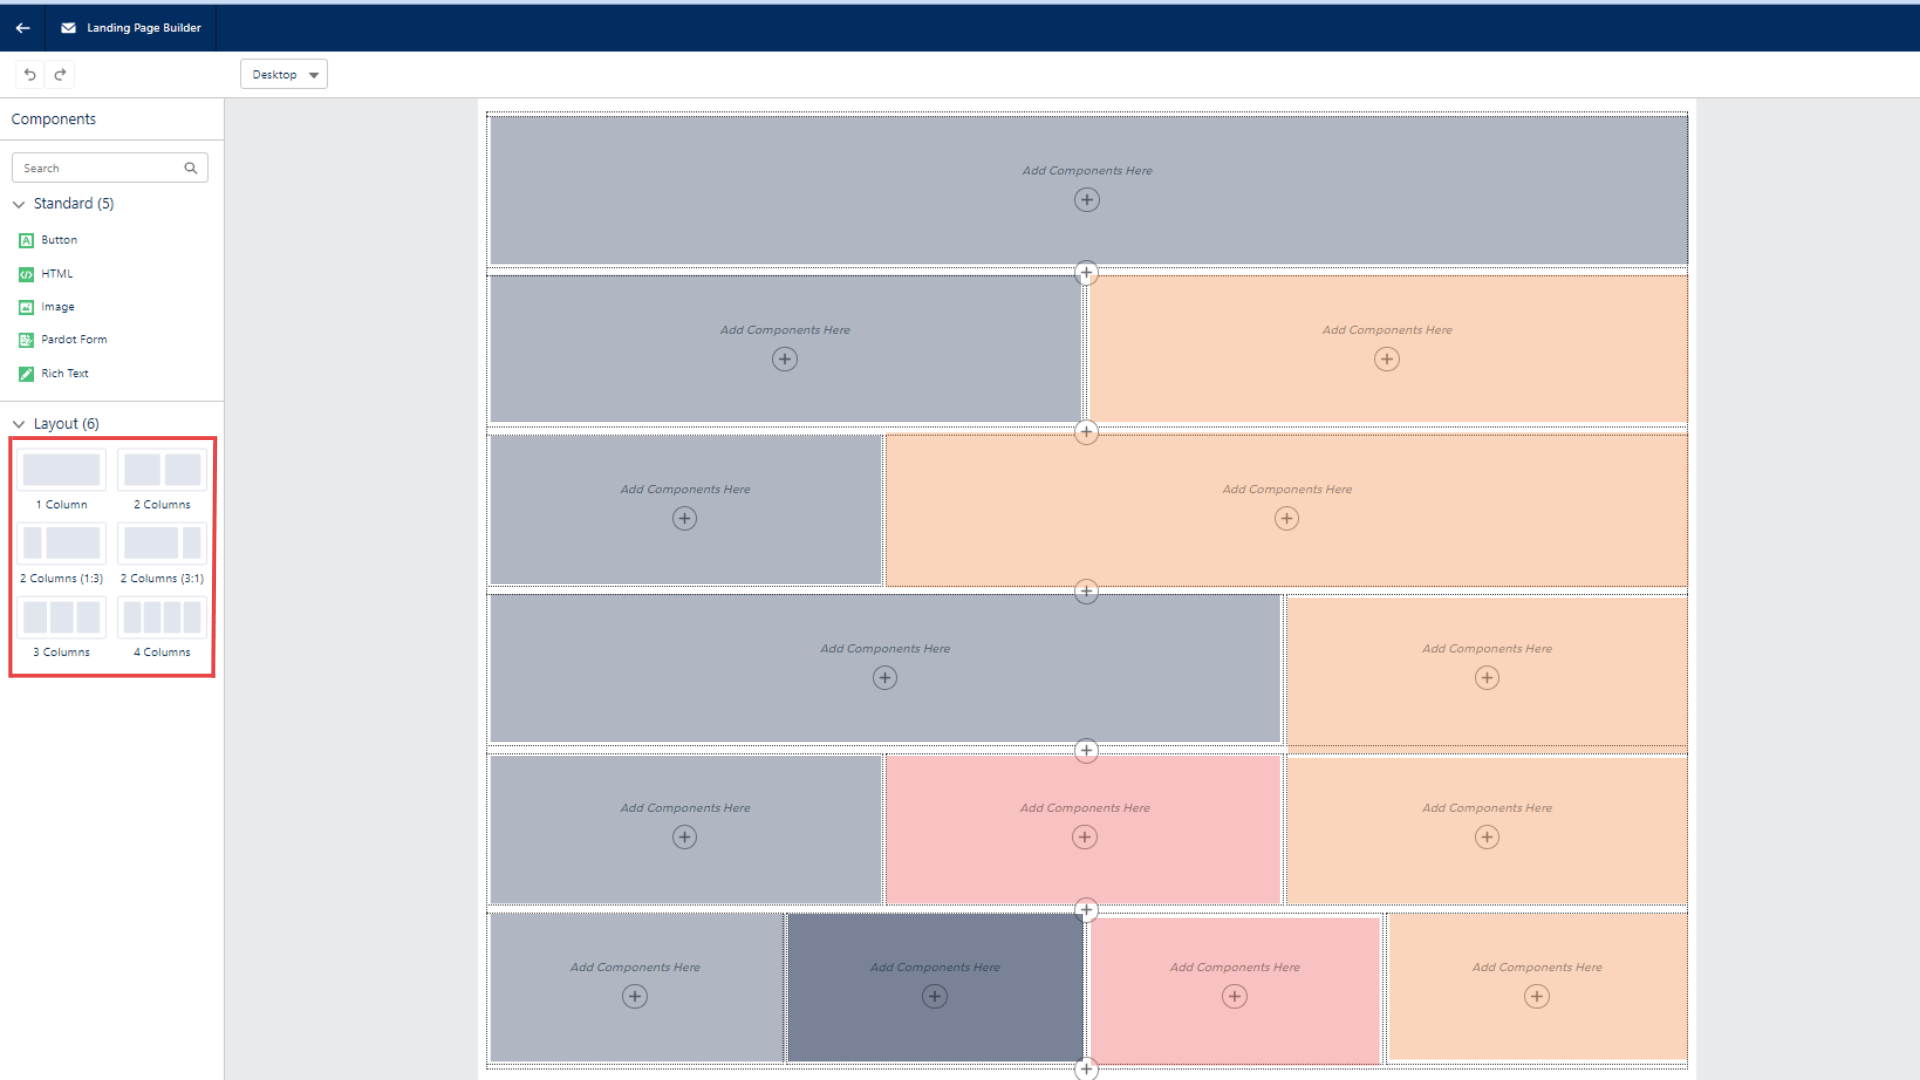Select the Button component icon
The image size is (1920, 1080).
pyautogui.click(x=26, y=241)
